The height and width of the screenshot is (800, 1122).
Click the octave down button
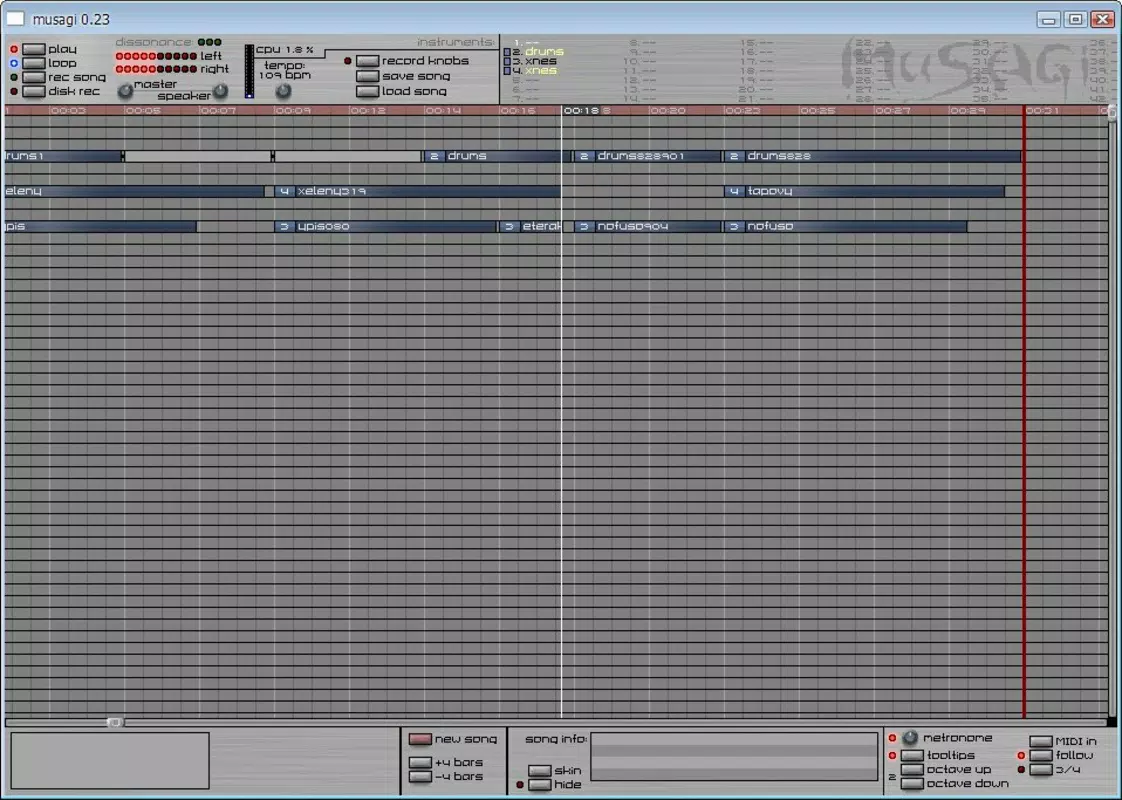pyautogui.click(x=912, y=784)
